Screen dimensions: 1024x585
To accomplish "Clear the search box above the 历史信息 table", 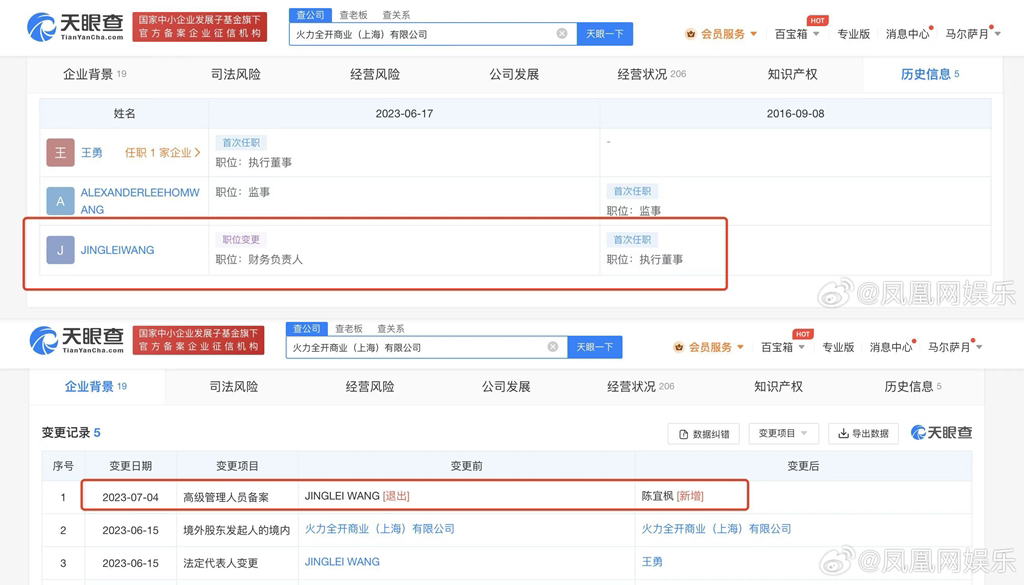I will 562,33.
